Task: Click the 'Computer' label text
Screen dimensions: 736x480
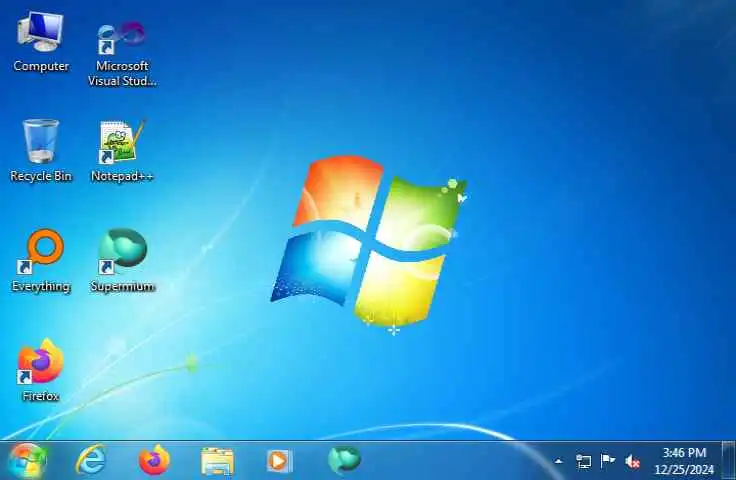Action: (x=41, y=66)
